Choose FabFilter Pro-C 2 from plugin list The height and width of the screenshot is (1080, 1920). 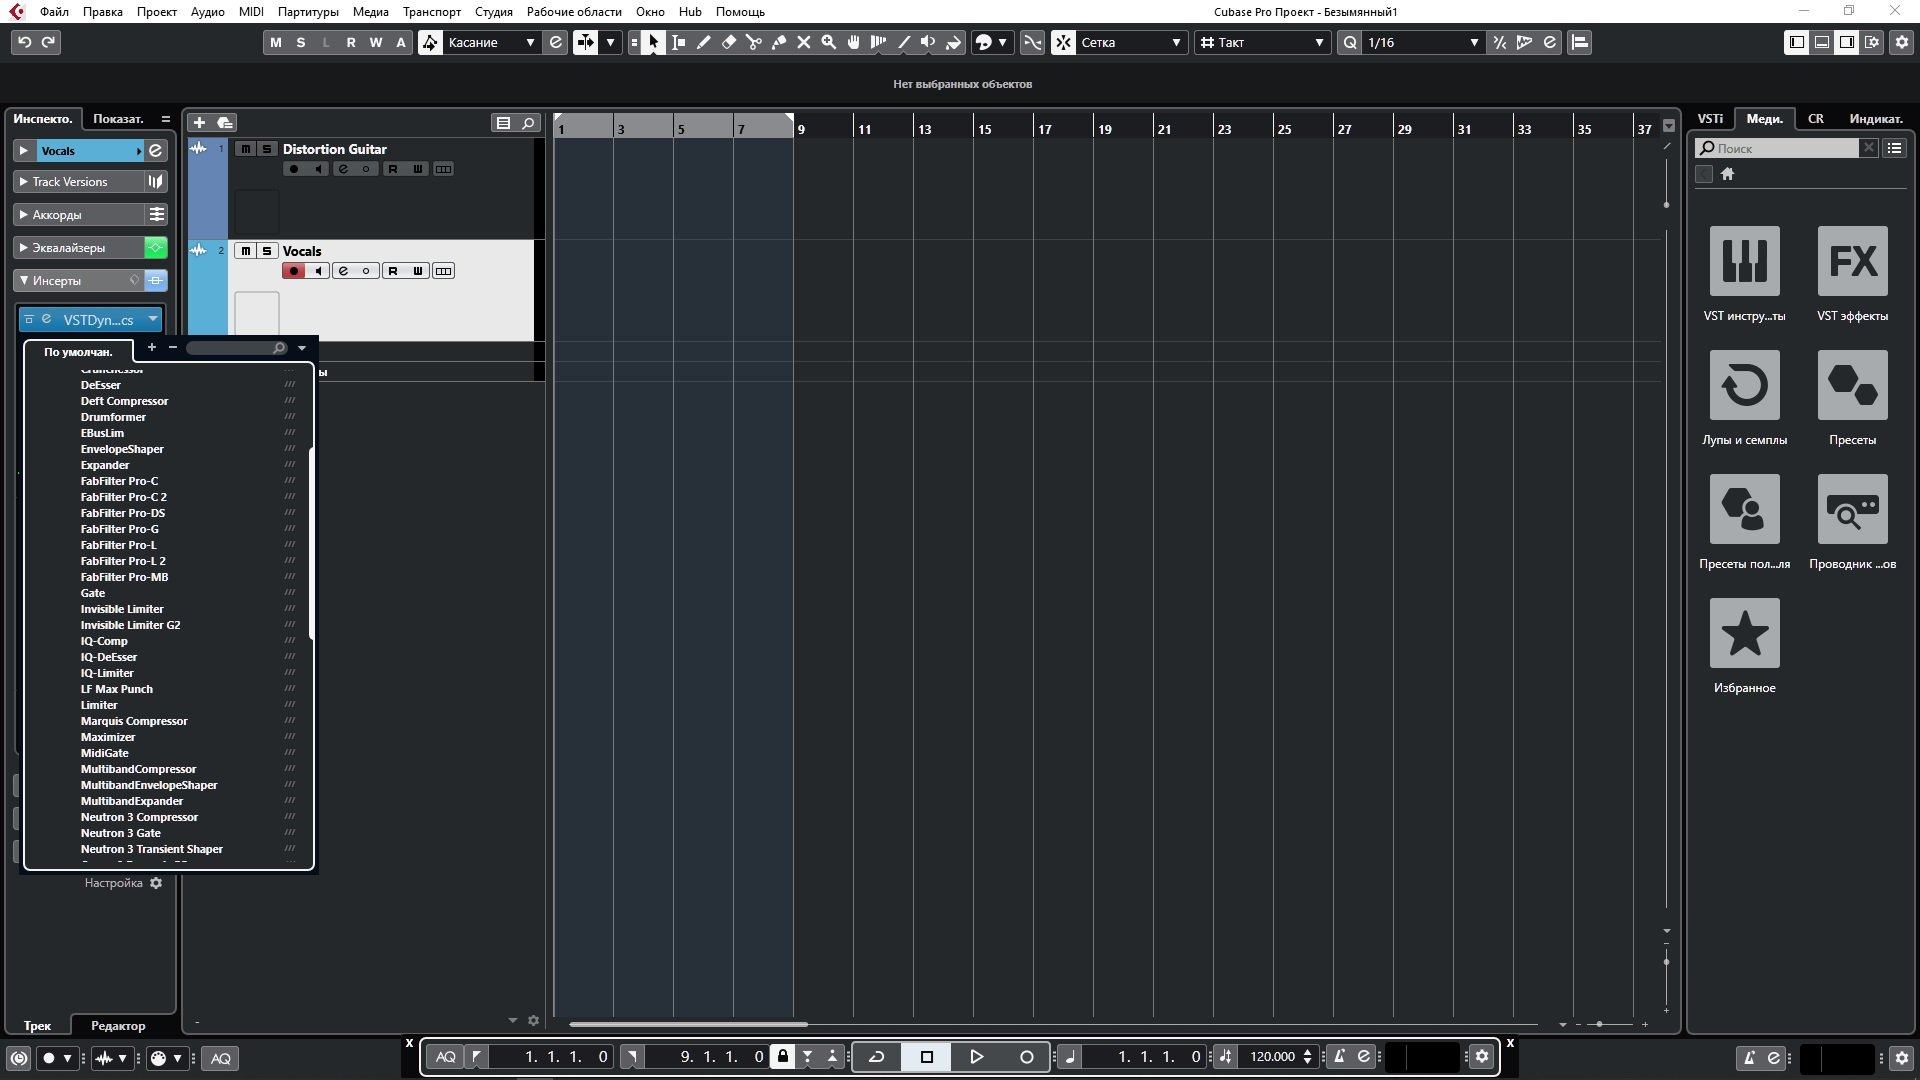[124, 497]
